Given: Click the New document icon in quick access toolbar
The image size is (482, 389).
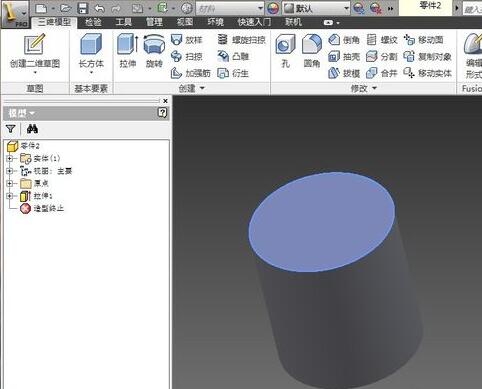Looking at the screenshot, I should click(x=41, y=8).
